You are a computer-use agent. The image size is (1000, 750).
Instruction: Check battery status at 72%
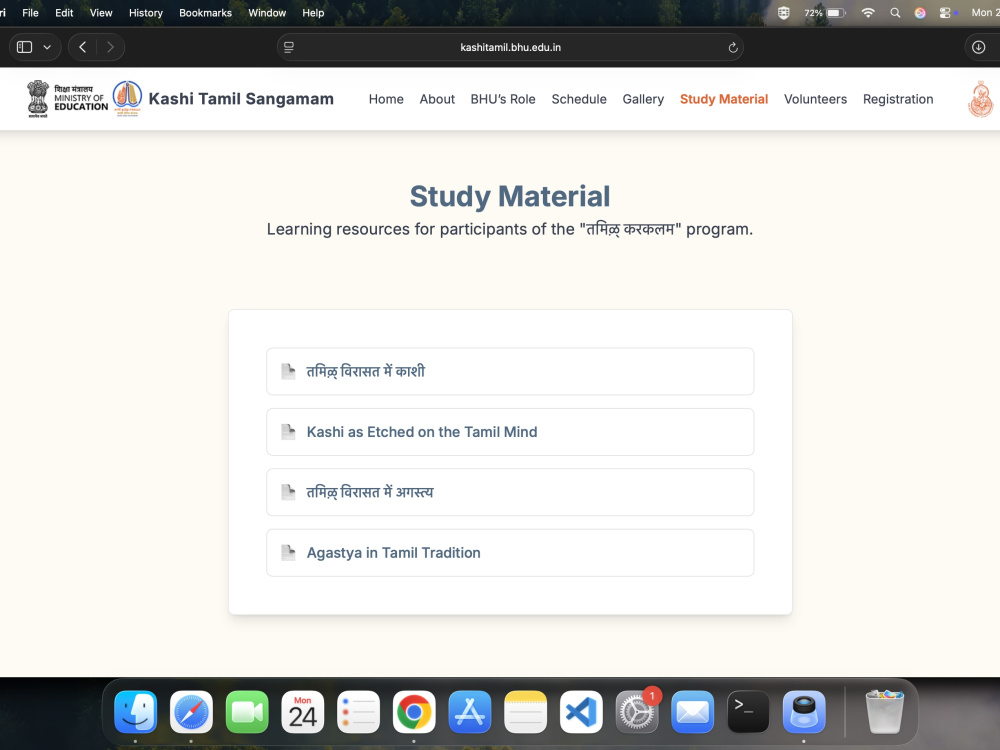point(825,13)
